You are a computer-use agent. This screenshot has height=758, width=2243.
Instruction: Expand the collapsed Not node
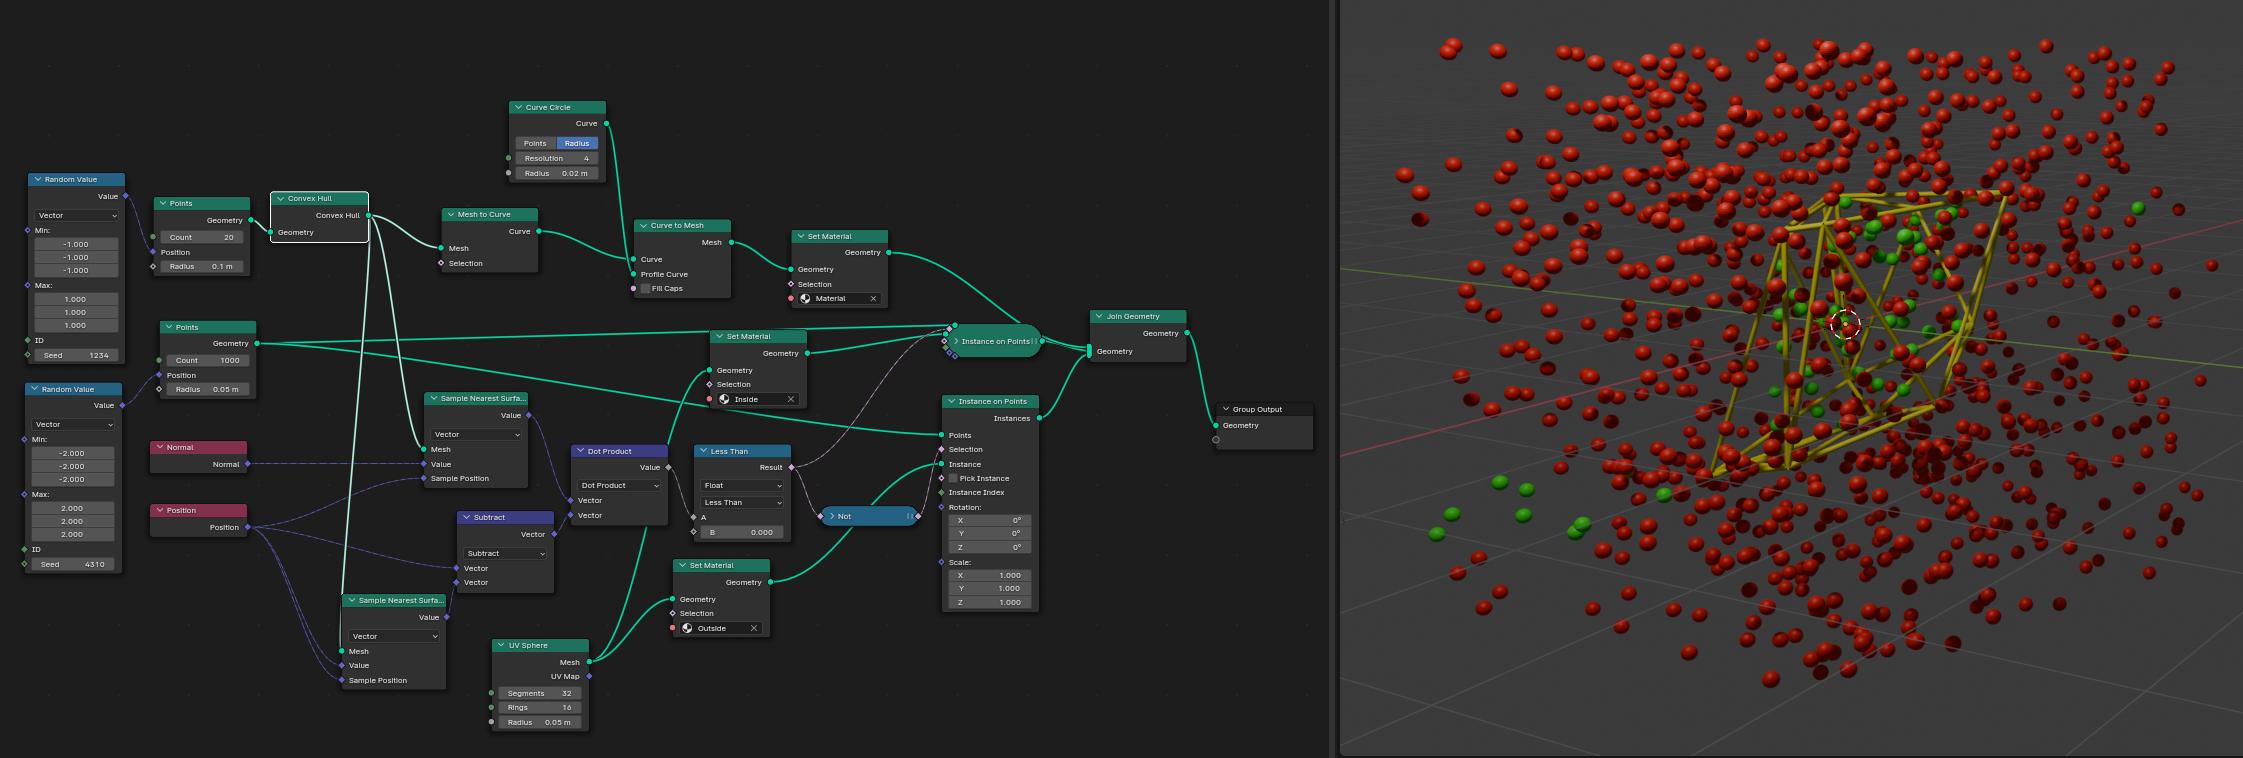(x=831, y=516)
